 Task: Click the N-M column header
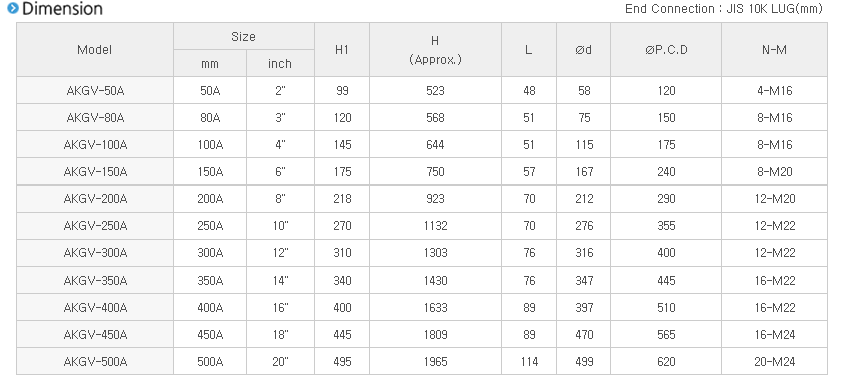[774, 50]
